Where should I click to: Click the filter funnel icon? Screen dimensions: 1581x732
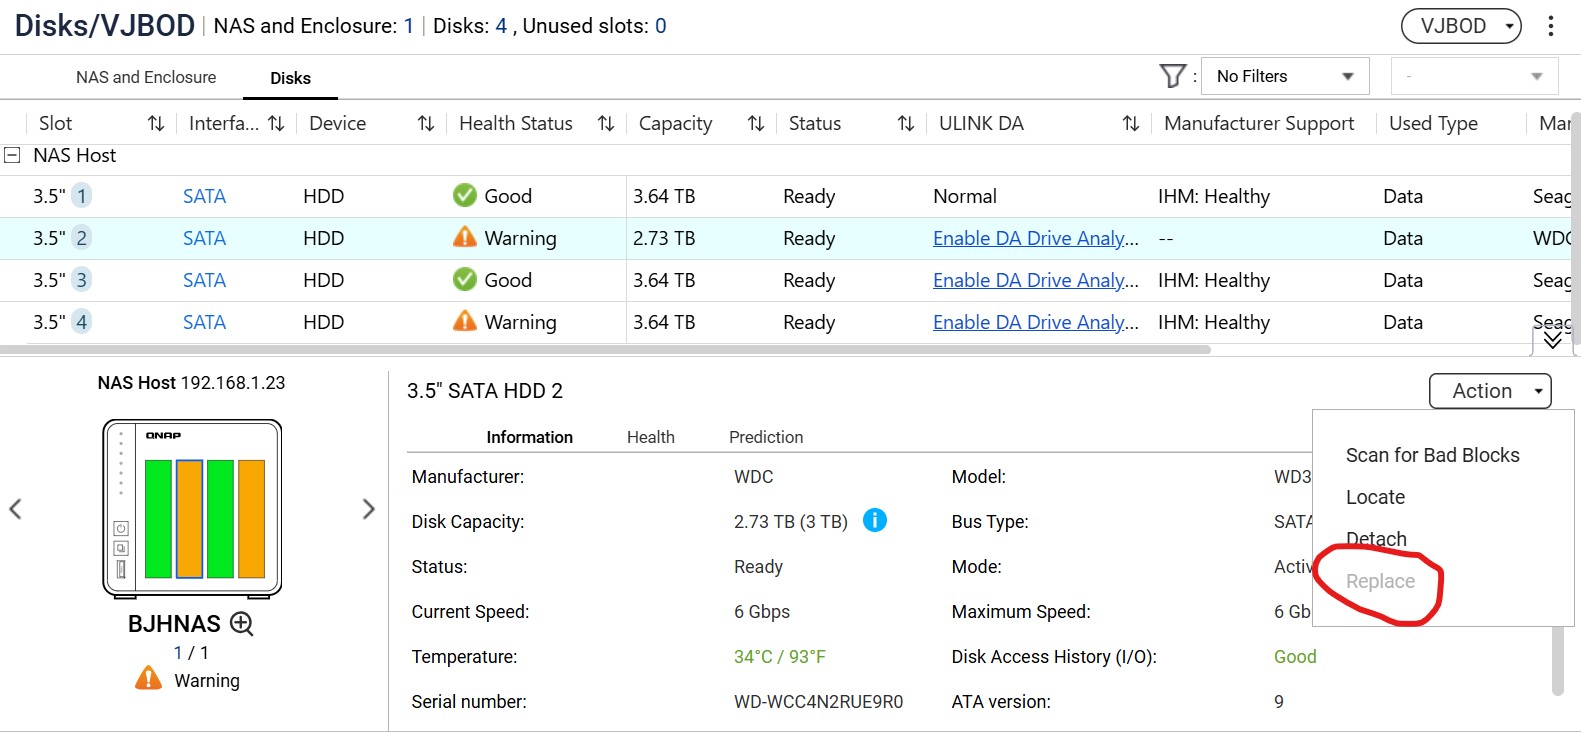[x=1172, y=76]
